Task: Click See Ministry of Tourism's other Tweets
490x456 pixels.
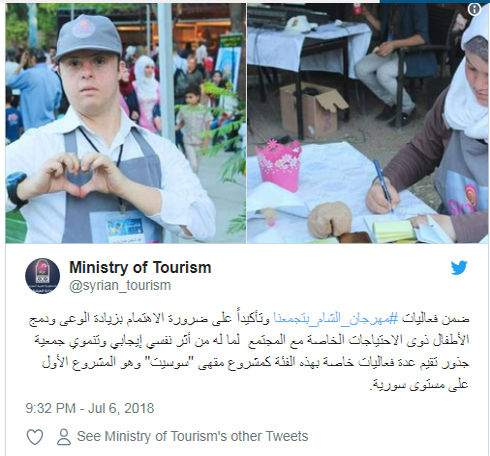Action: (192, 436)
